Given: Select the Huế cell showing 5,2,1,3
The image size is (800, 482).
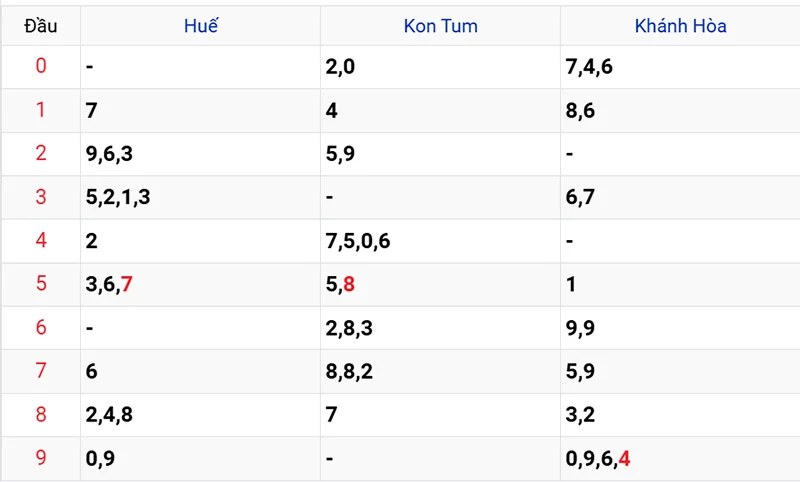Looking at the screenshot, I should (118, 197).
